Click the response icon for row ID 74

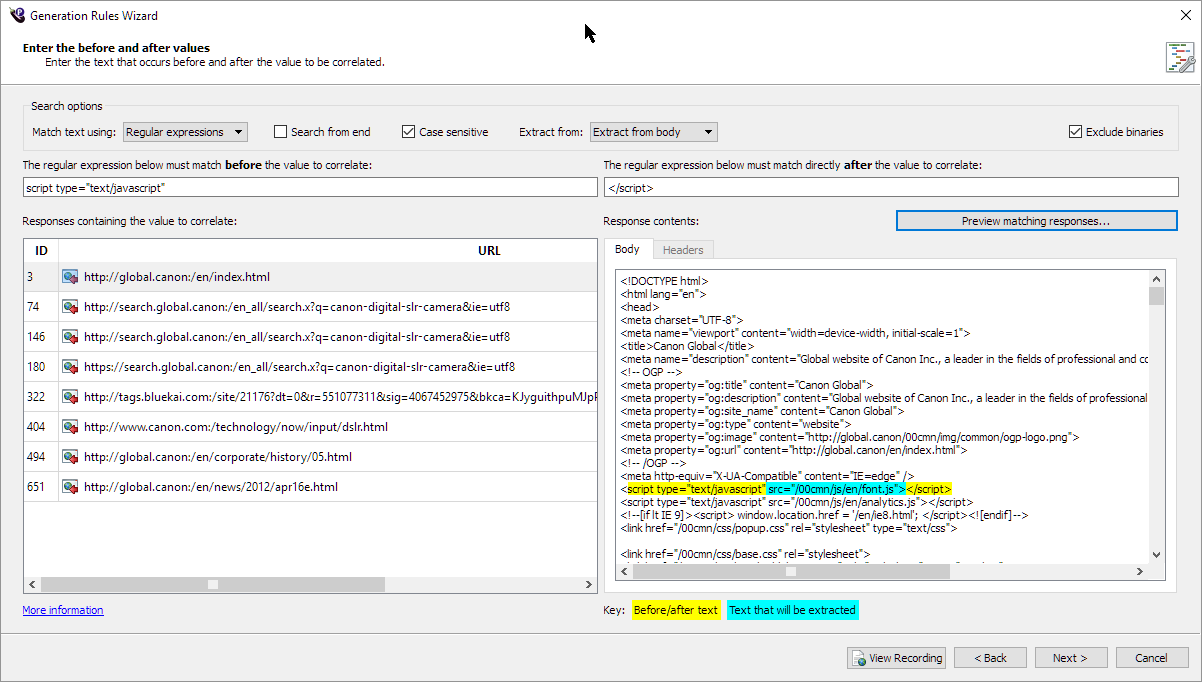point(71,307)
